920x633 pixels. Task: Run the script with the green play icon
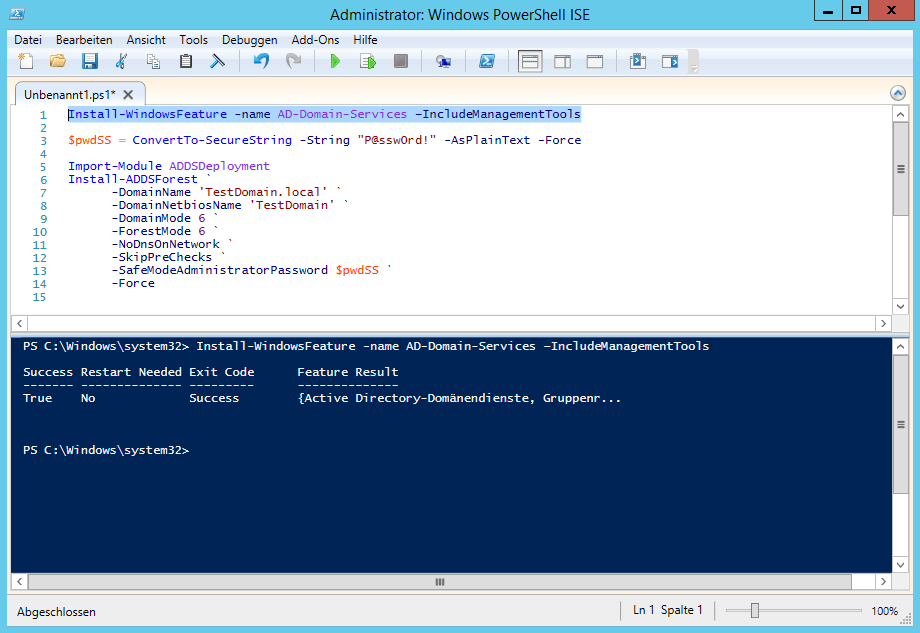(x=335, y=62)
